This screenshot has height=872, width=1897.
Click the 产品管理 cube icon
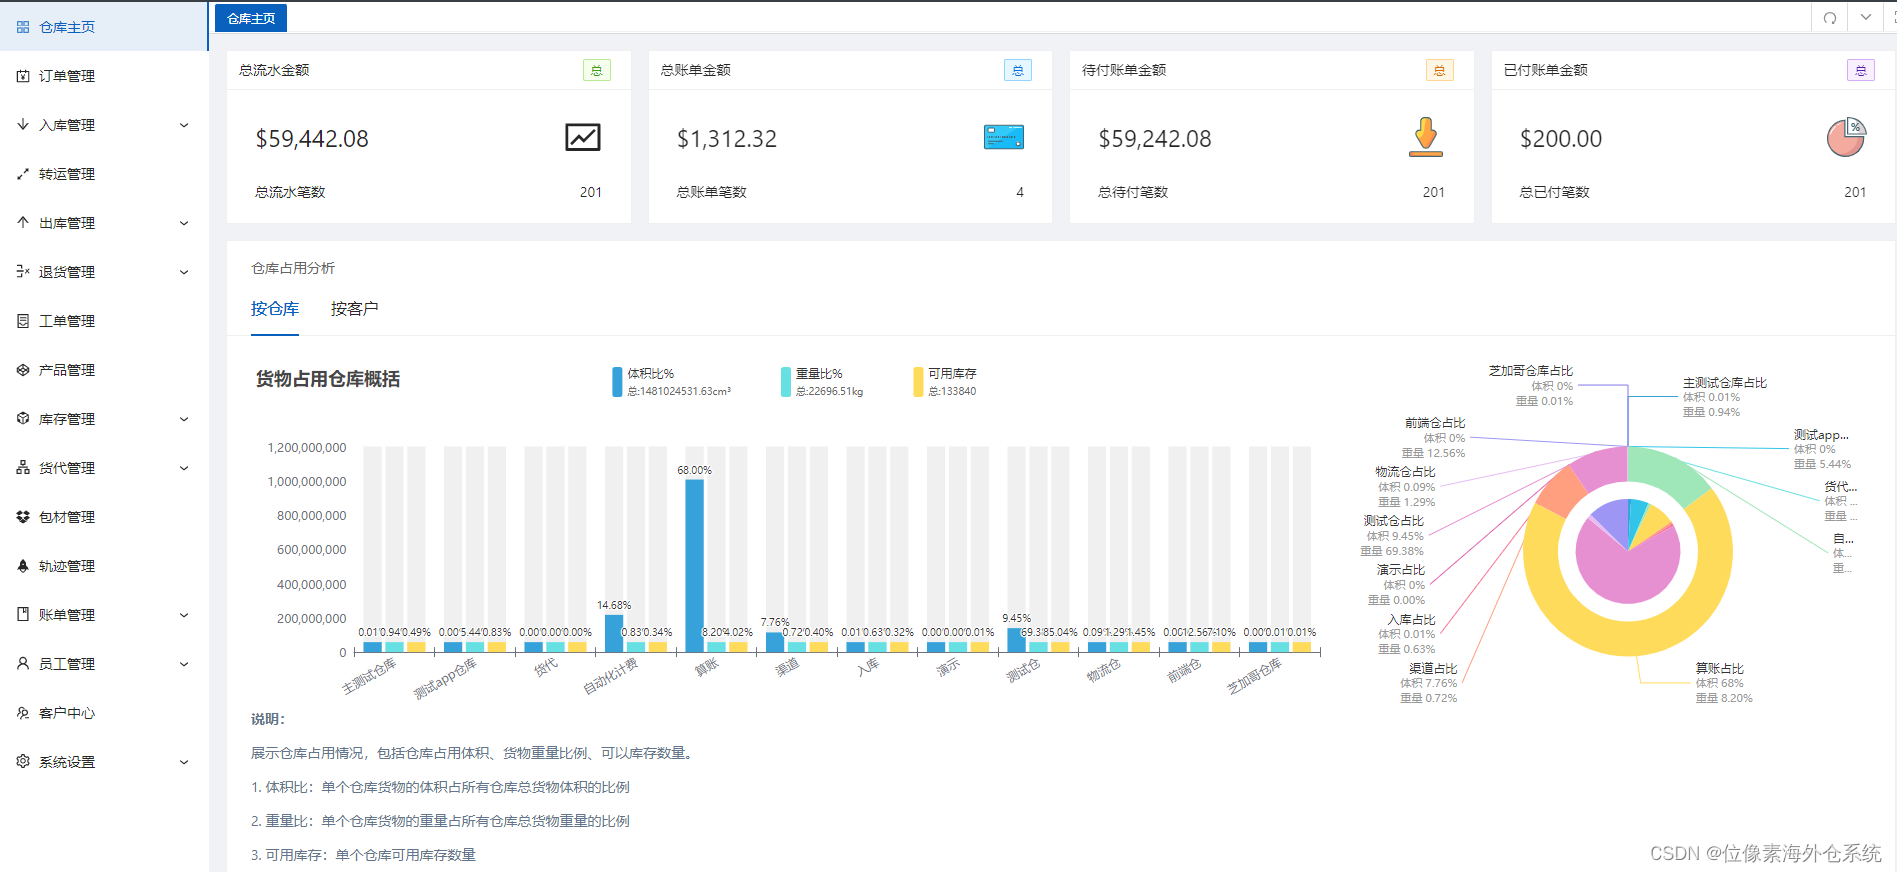(22, 370)
